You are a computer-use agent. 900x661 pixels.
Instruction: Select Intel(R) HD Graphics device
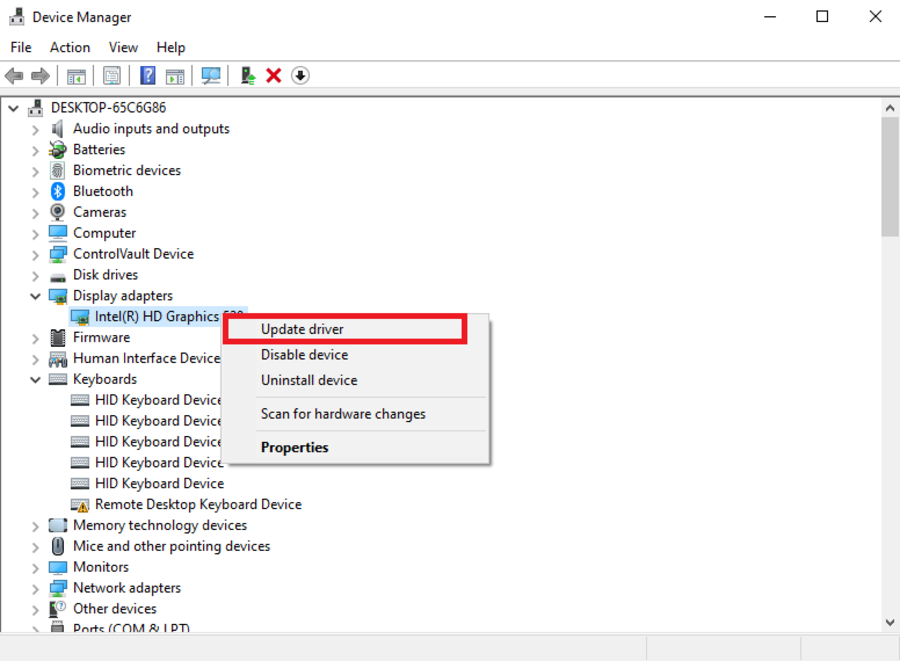(x=157, y=316)
